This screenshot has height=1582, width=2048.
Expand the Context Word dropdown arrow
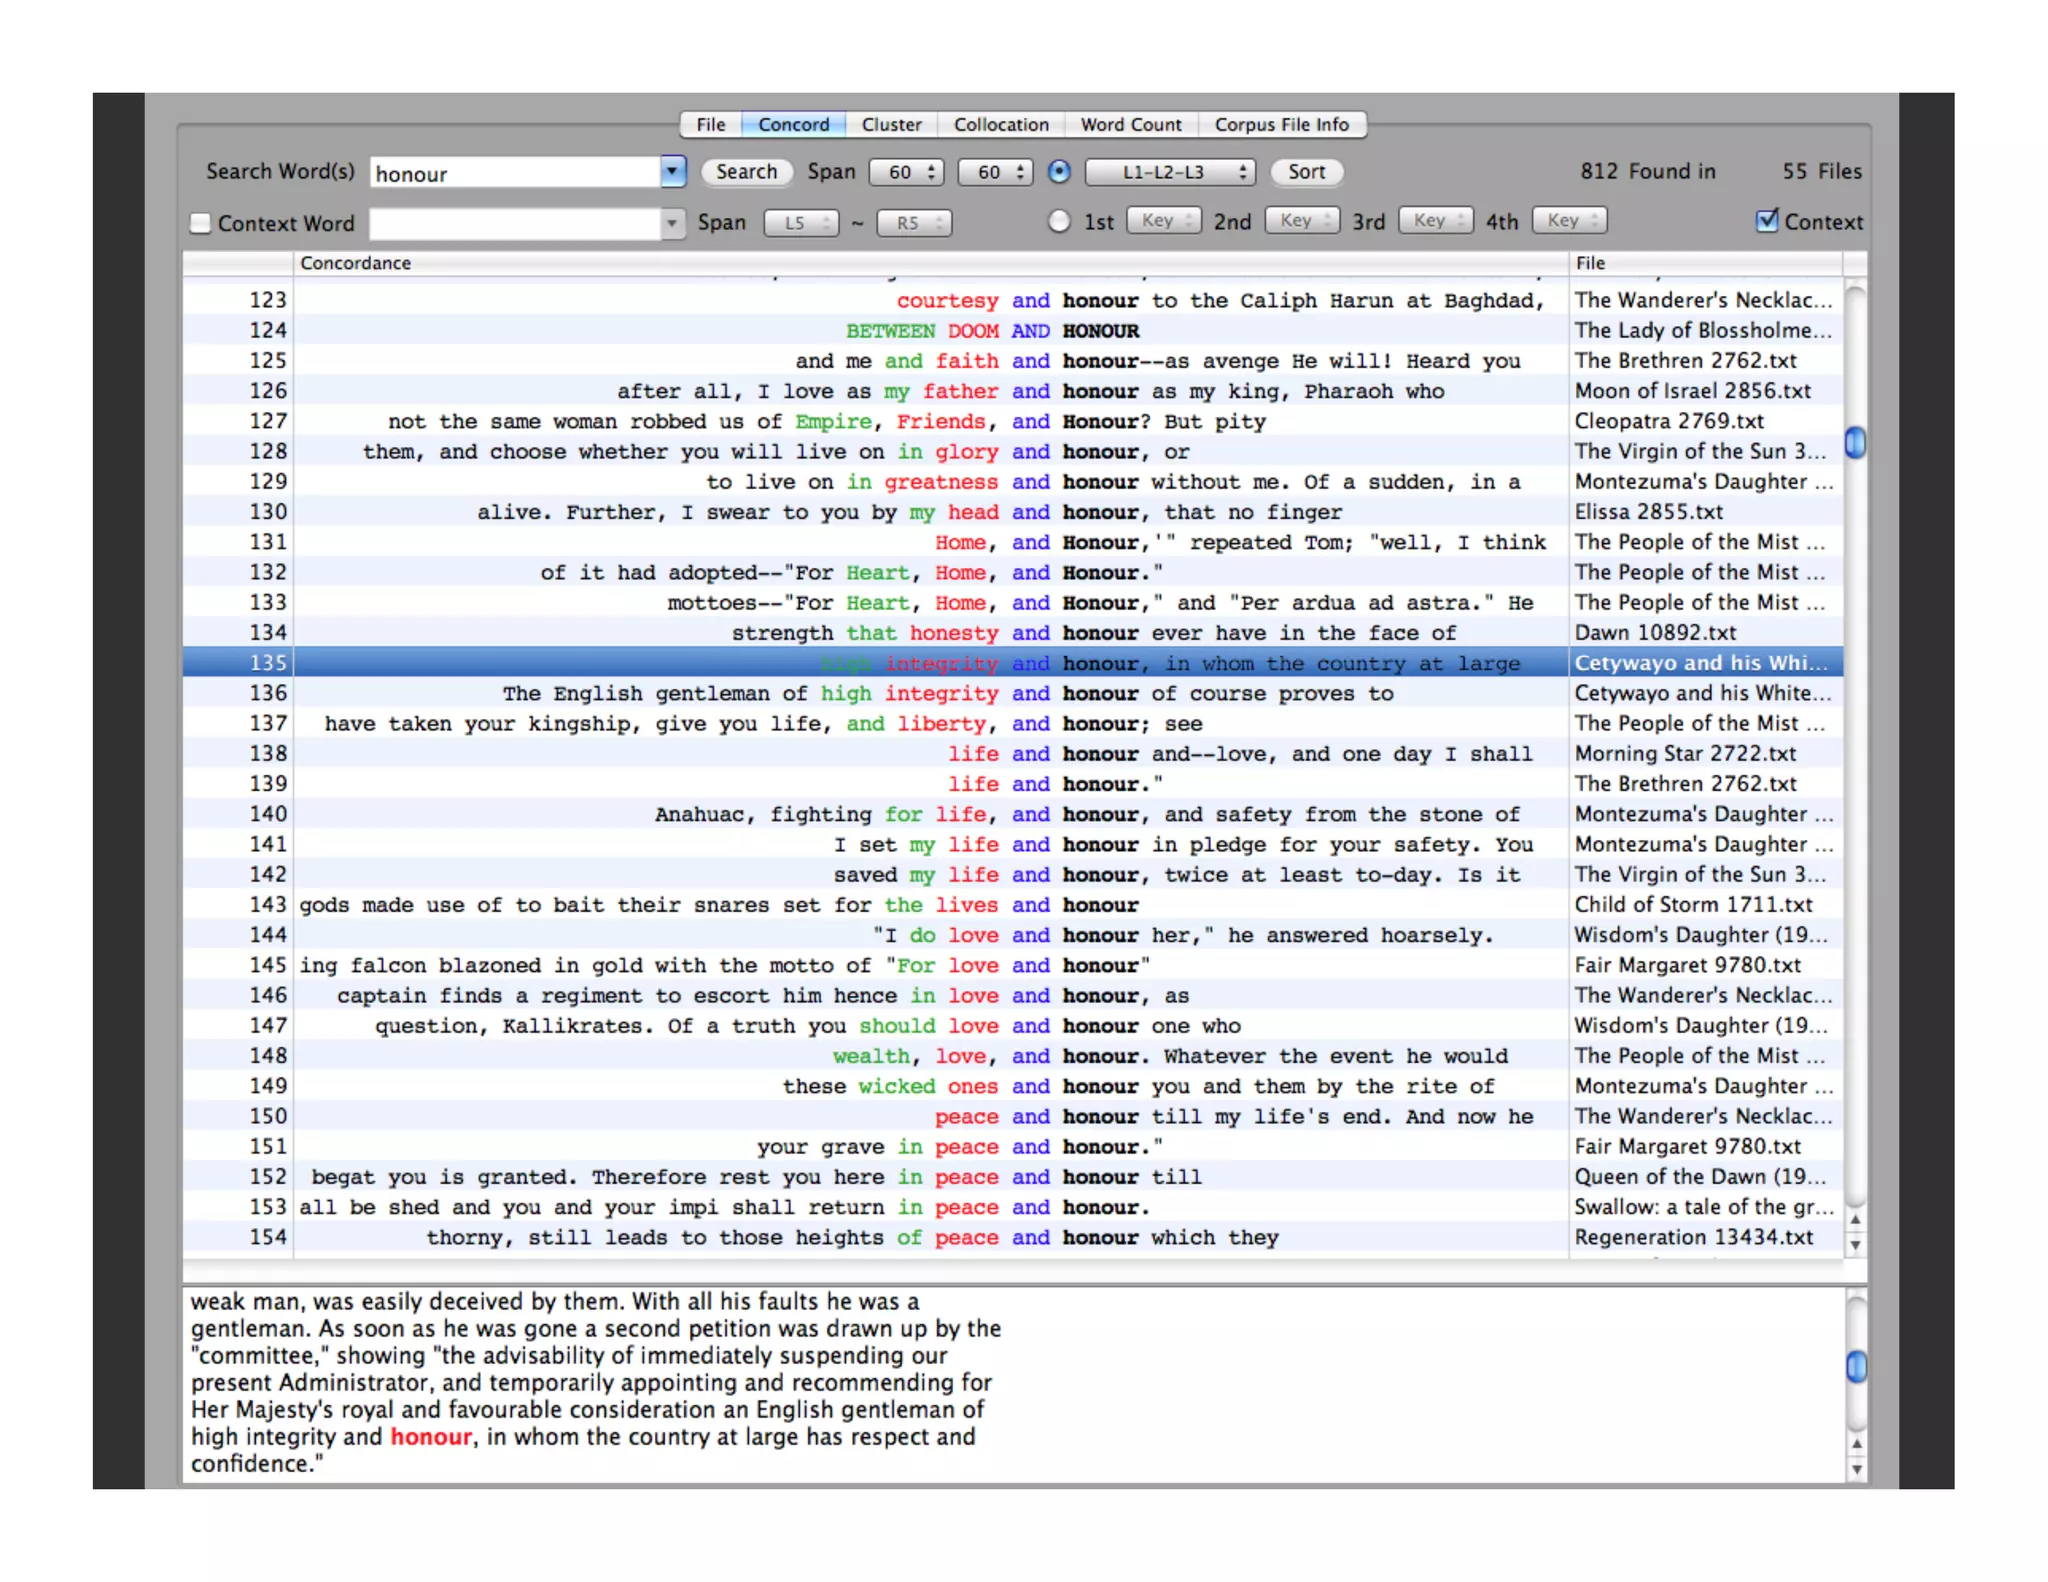(x=673, y=223)
